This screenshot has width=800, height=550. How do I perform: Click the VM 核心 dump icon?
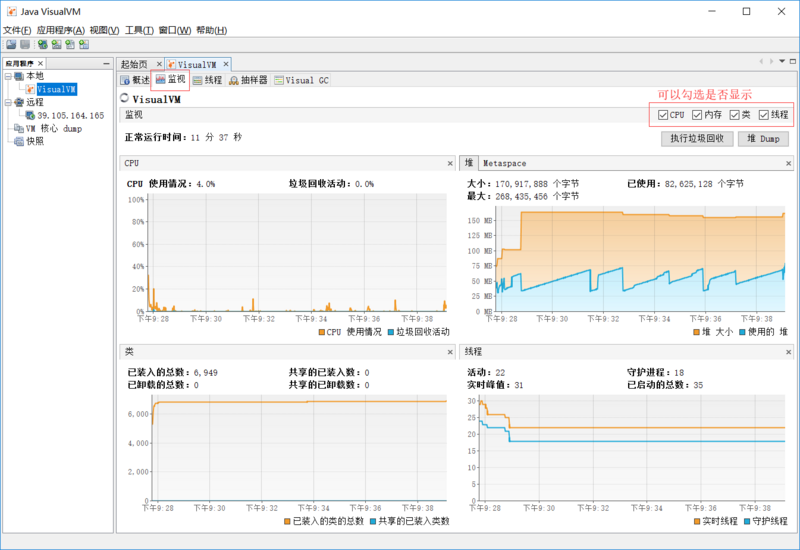pos(19,128)
